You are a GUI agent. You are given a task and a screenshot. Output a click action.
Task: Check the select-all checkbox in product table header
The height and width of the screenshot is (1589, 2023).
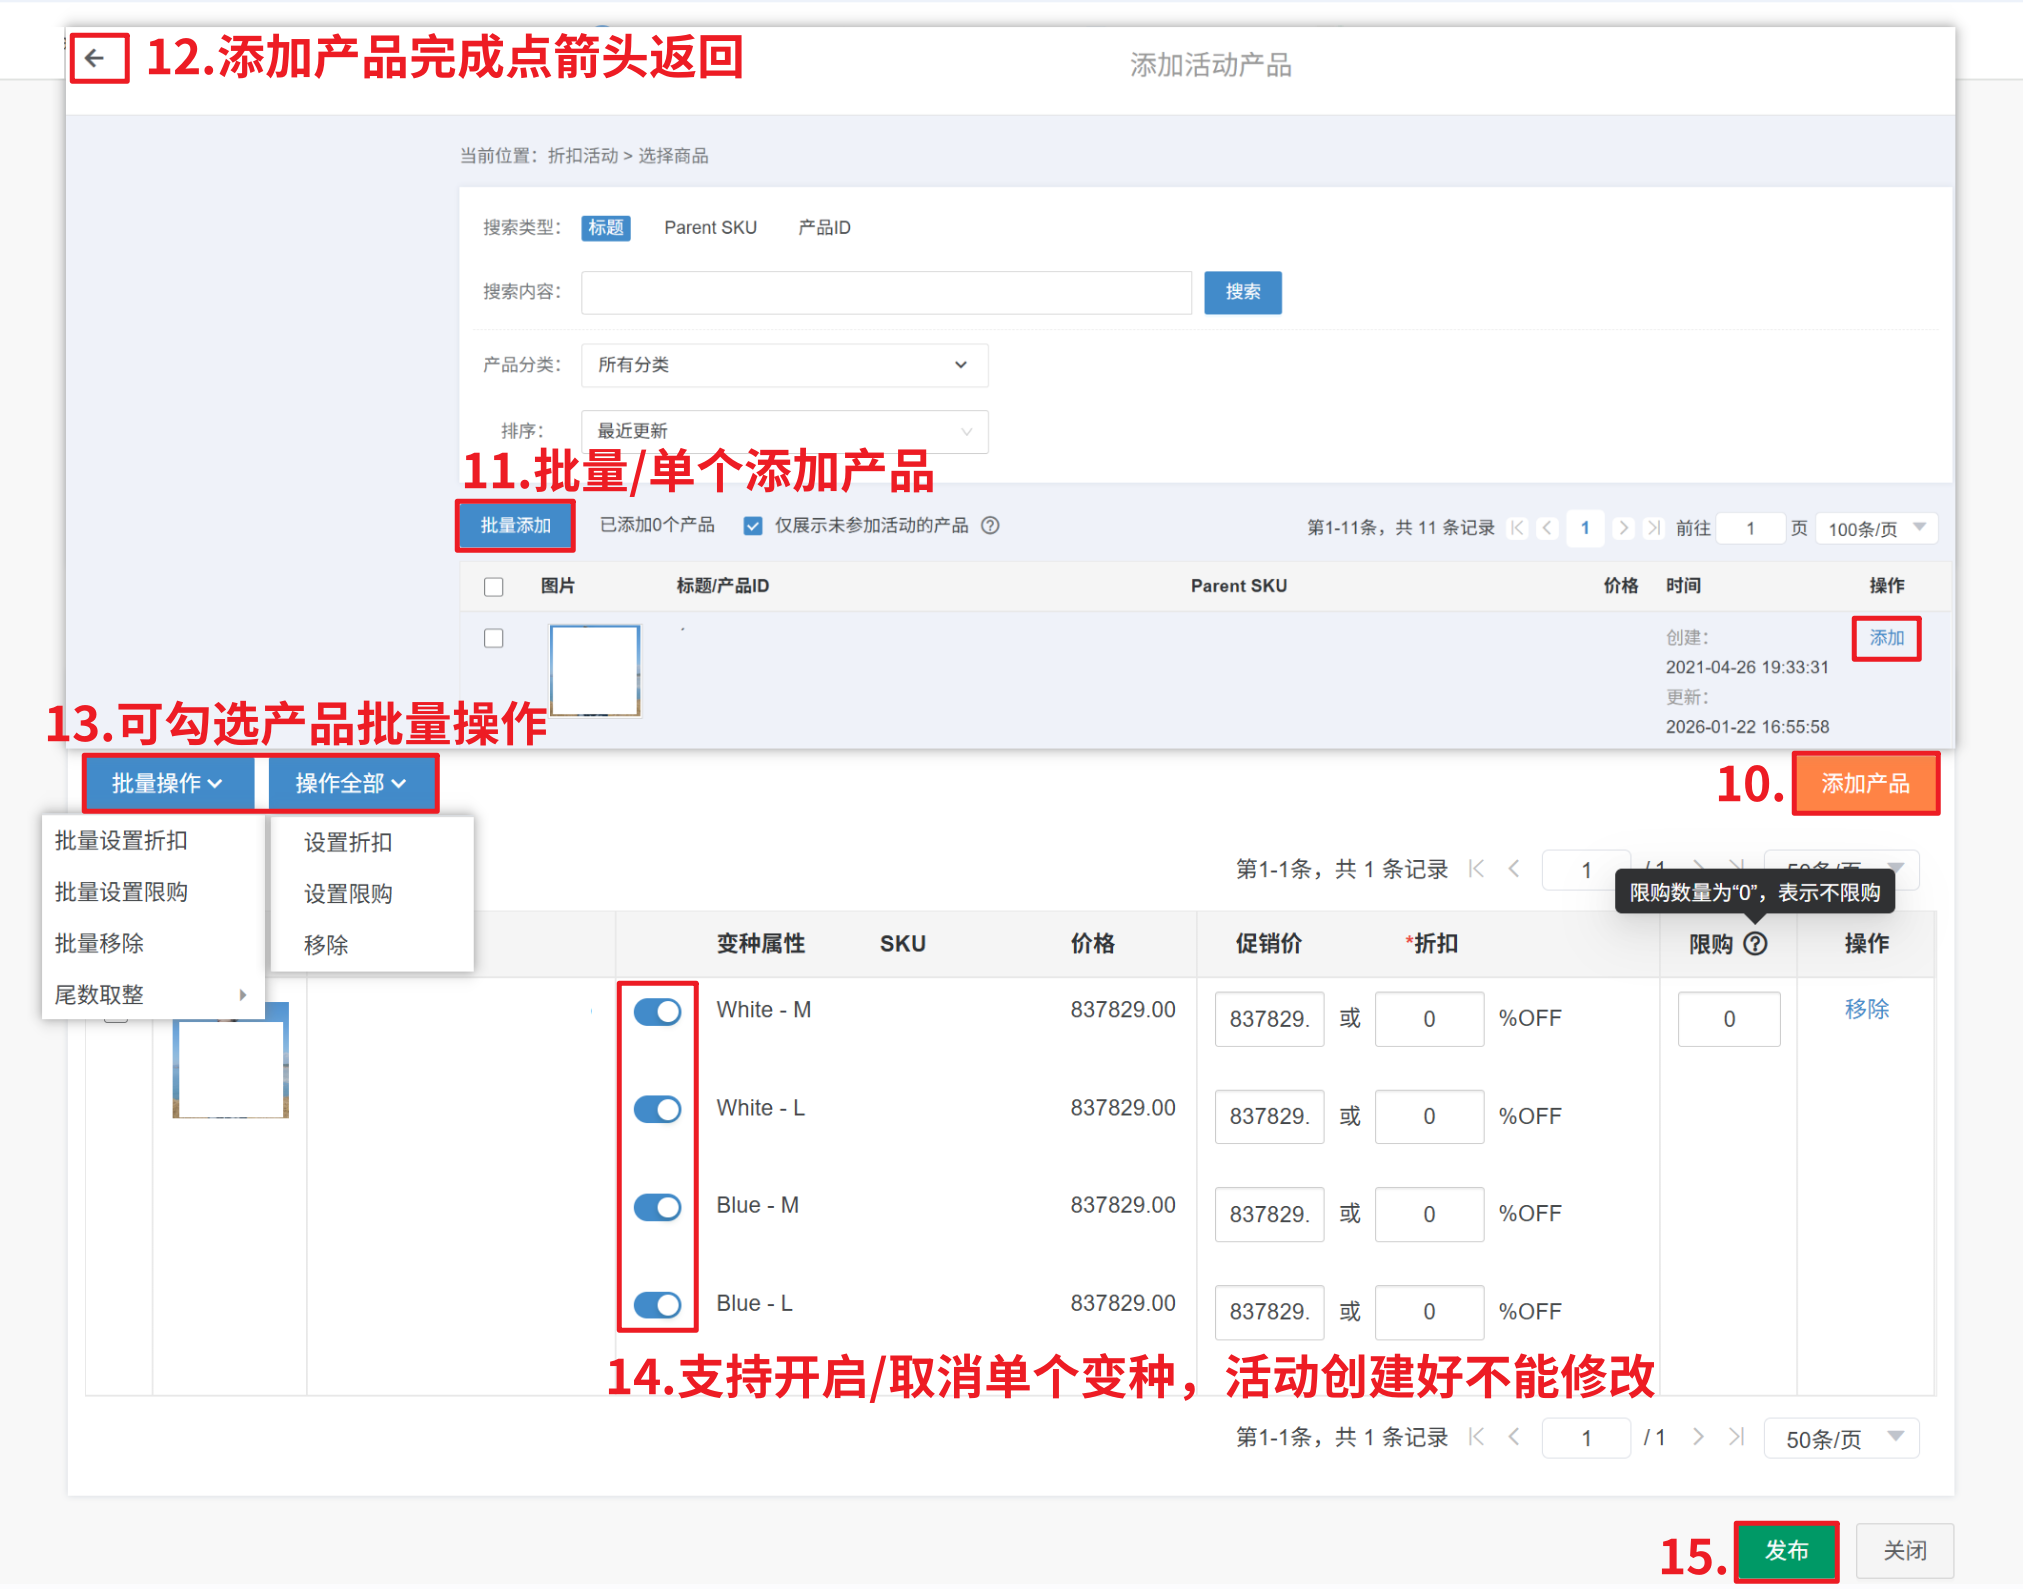click(494, 587)
